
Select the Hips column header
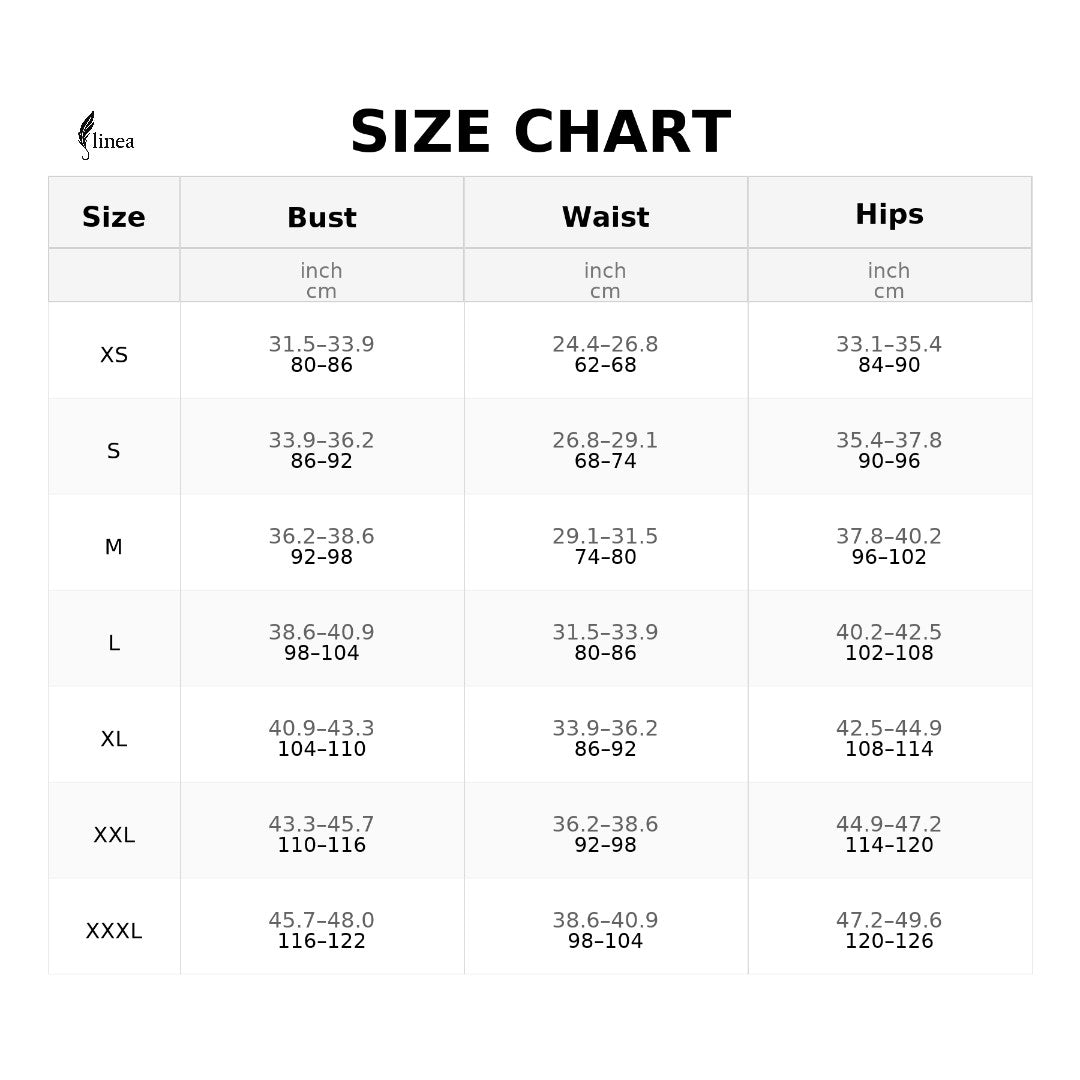pyautogui.click(x=889, y=214)
